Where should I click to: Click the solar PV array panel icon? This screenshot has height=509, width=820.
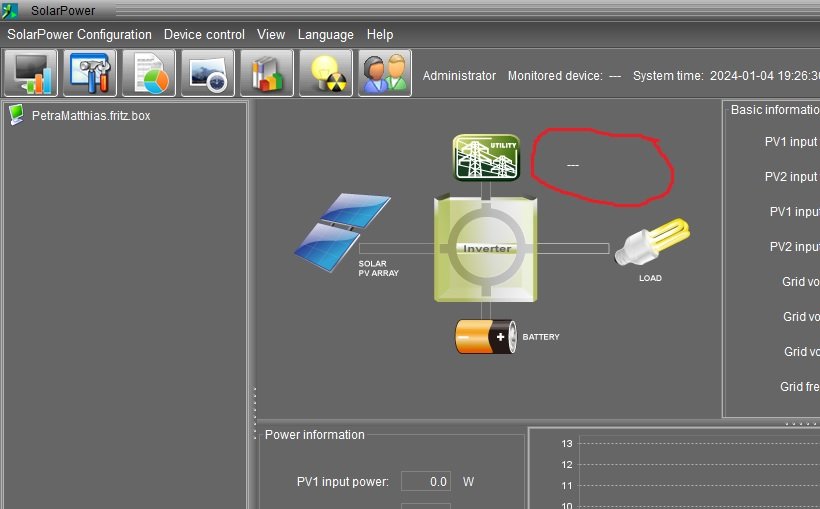tap(328, 228)
